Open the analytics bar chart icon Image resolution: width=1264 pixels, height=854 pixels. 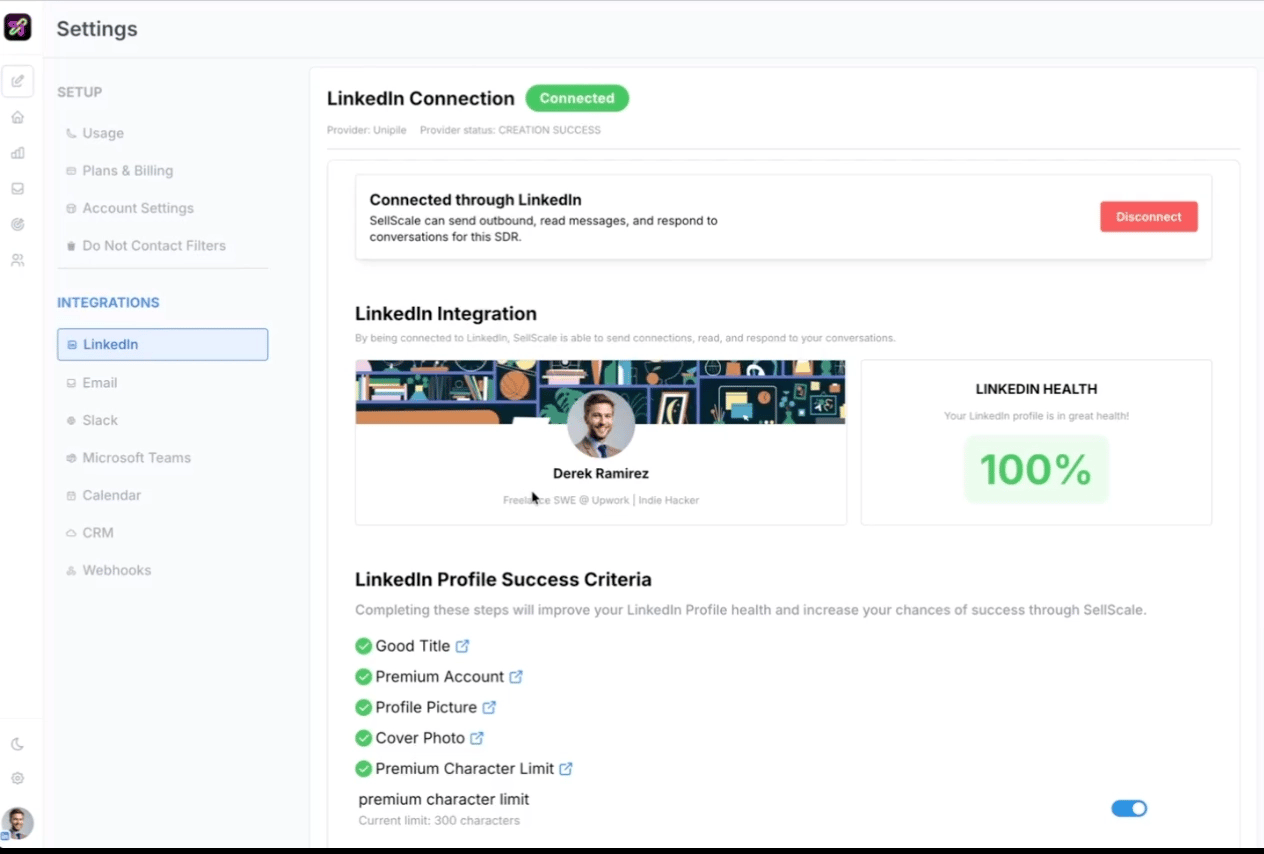click(x=17, y=153)
